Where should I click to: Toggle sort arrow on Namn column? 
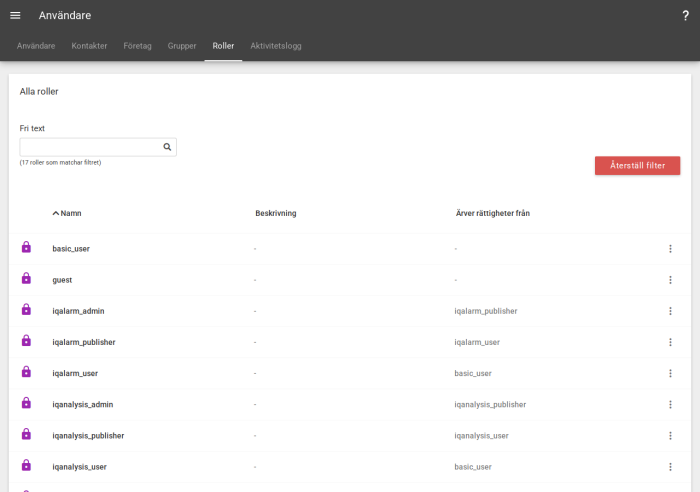(56, 213)
